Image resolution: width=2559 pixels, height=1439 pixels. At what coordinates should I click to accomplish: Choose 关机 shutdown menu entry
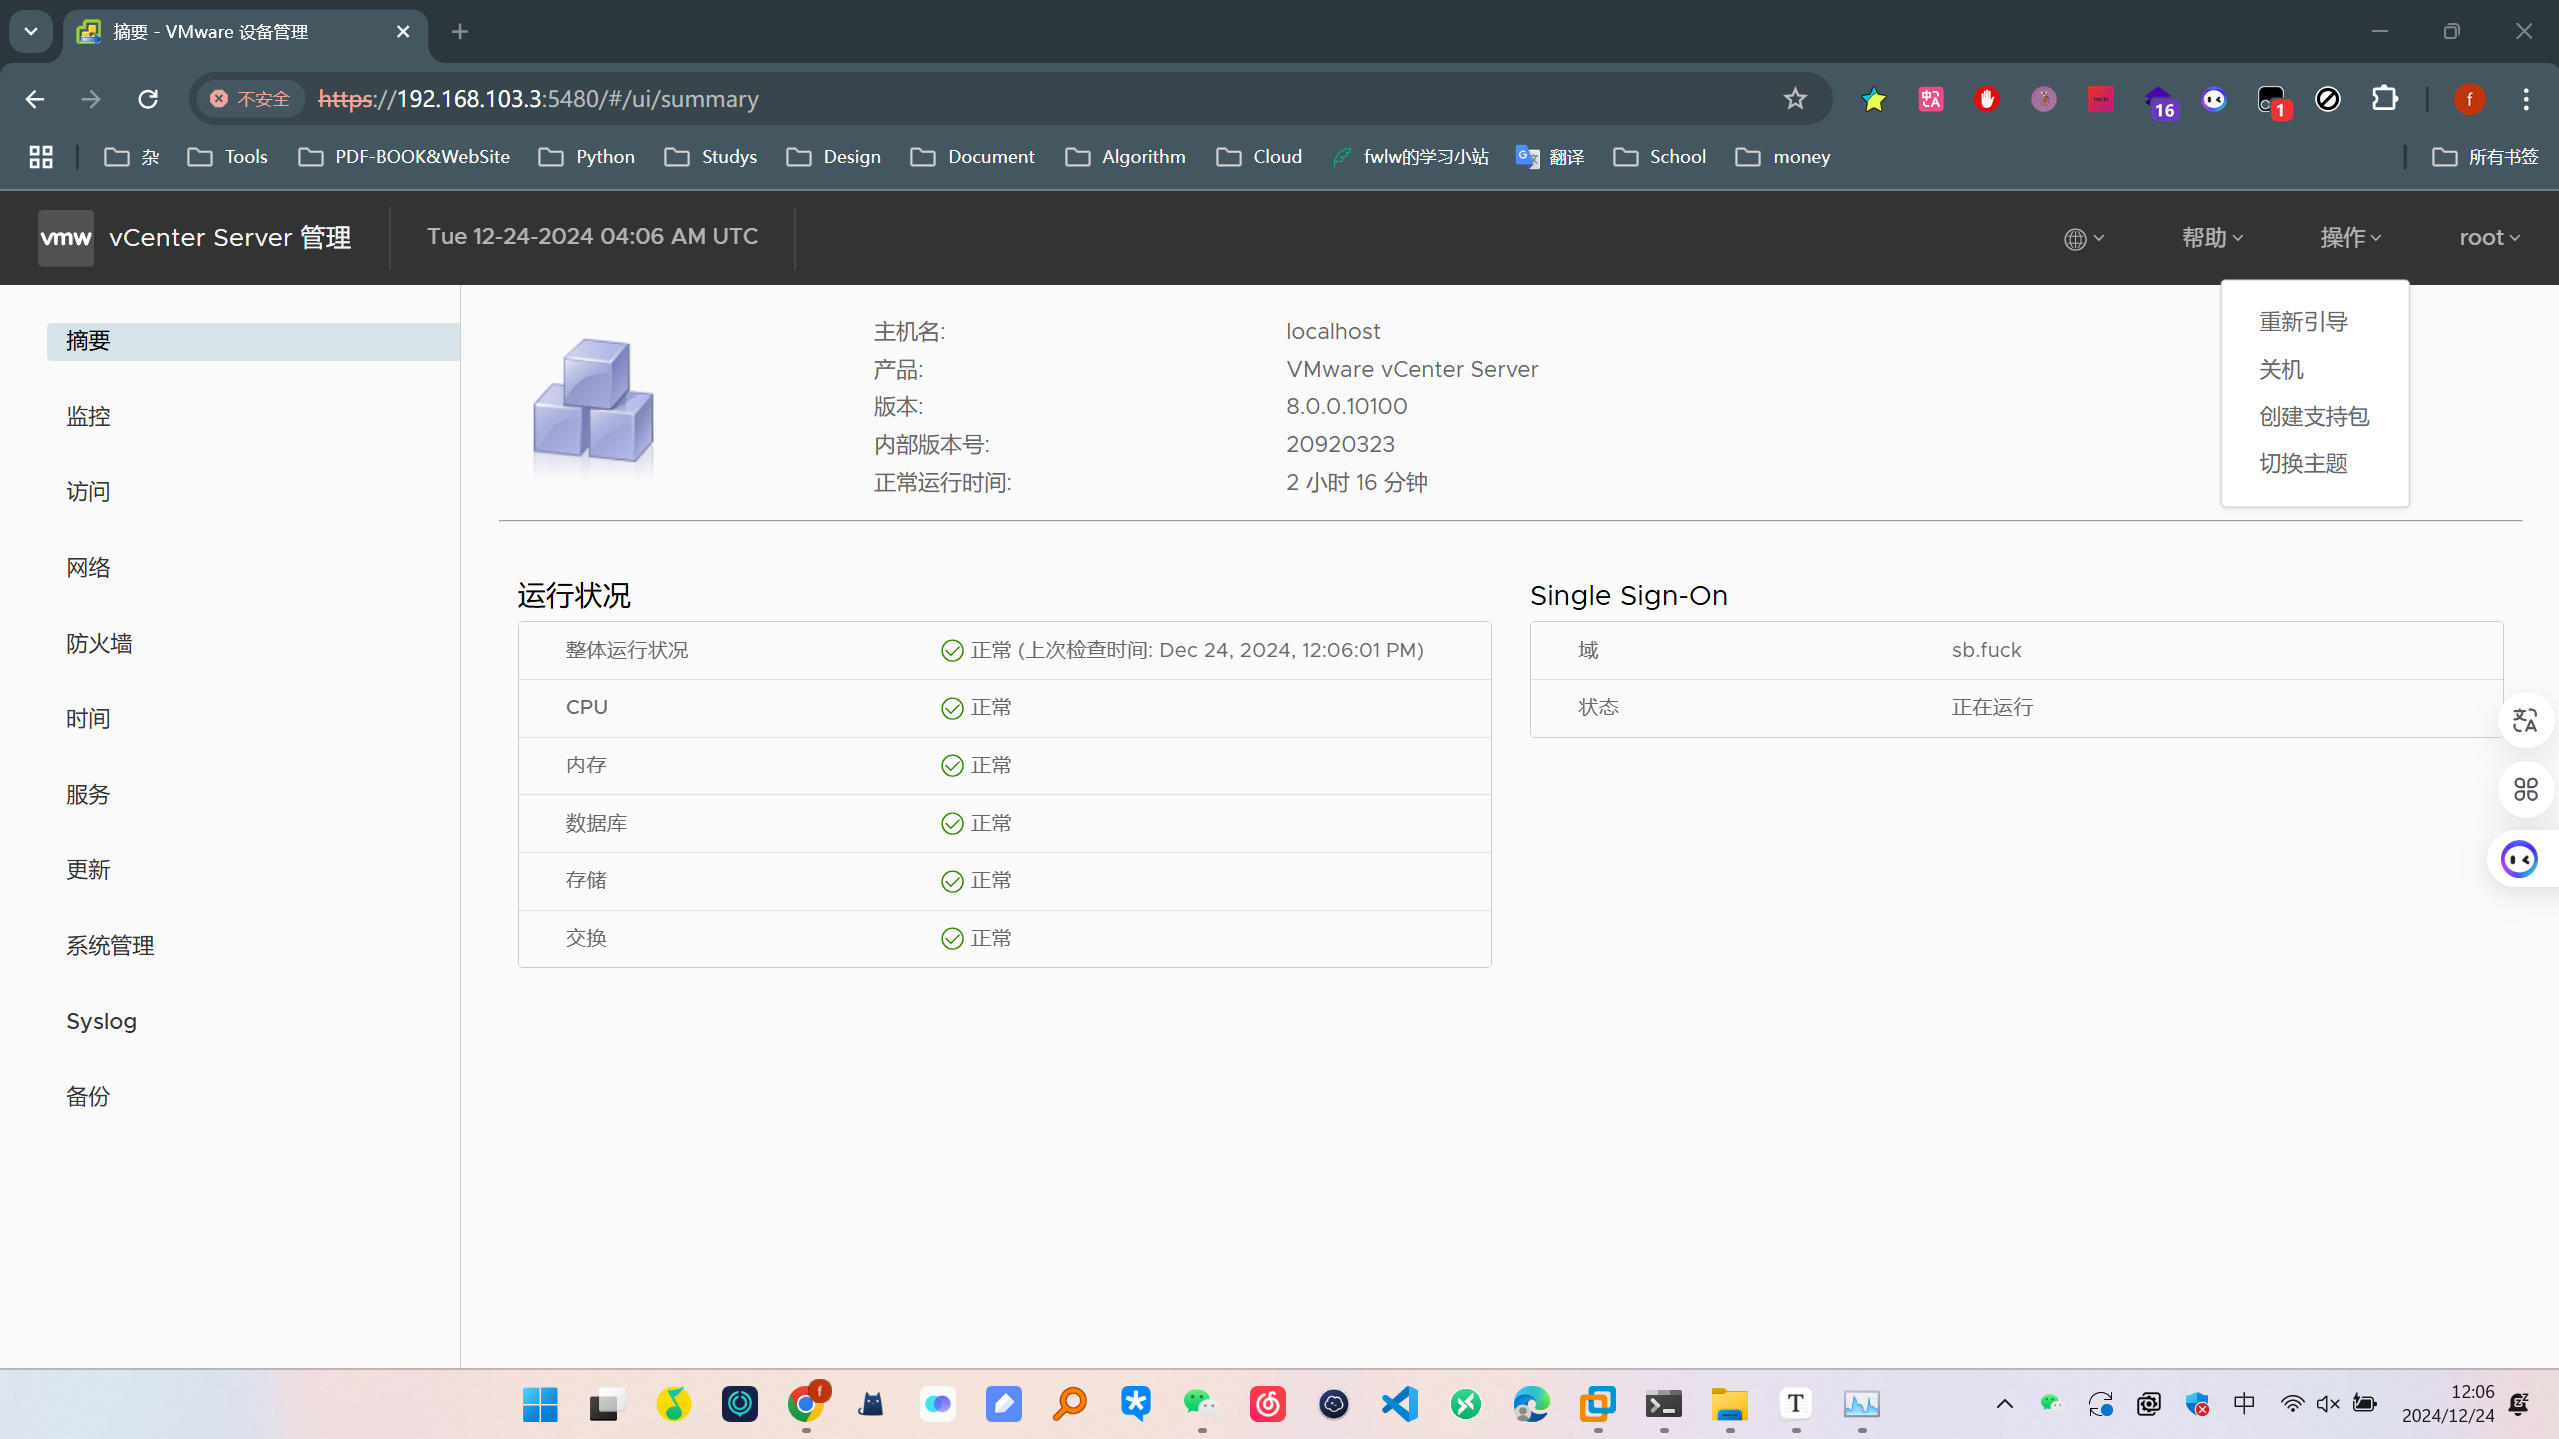pos(2281,370)
